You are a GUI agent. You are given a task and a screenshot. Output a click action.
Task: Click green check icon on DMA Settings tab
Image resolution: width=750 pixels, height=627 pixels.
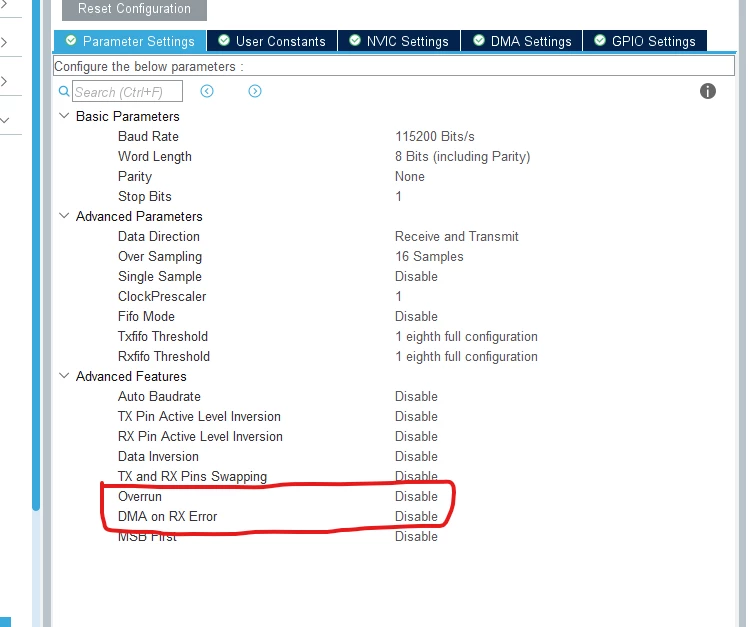479,40
